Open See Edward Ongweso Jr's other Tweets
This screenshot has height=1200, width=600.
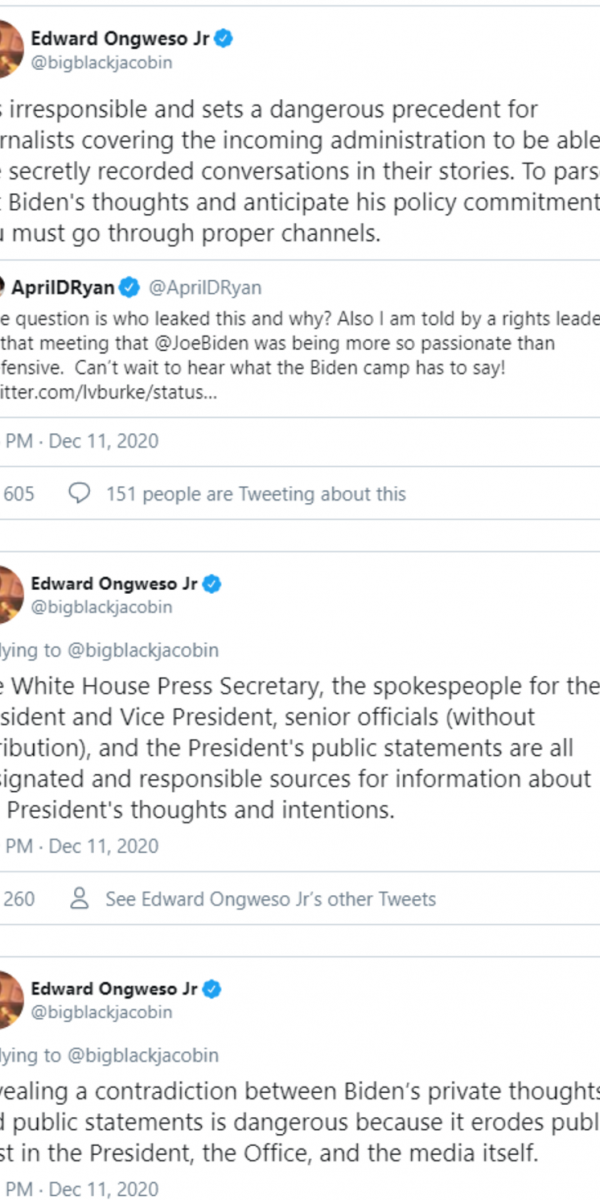tap(270, 898)
